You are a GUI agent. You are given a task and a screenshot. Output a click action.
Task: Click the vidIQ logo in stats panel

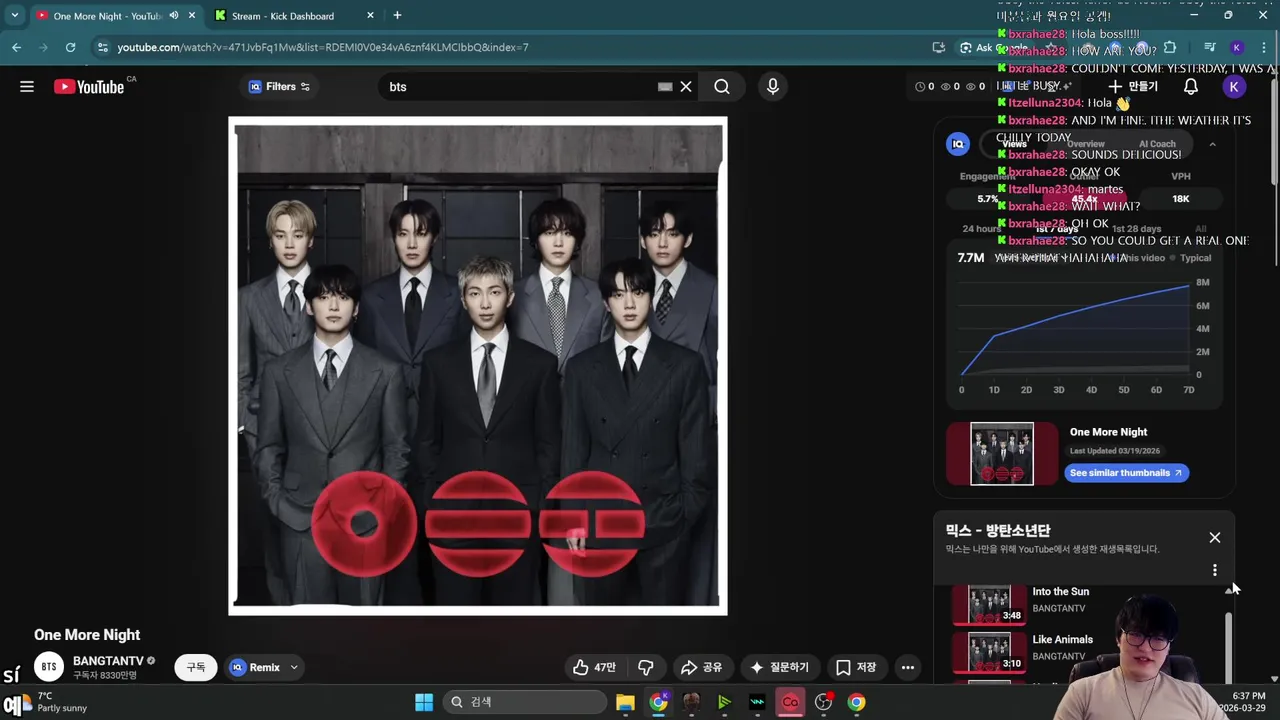pyautogui.click(x=958, y=144)
